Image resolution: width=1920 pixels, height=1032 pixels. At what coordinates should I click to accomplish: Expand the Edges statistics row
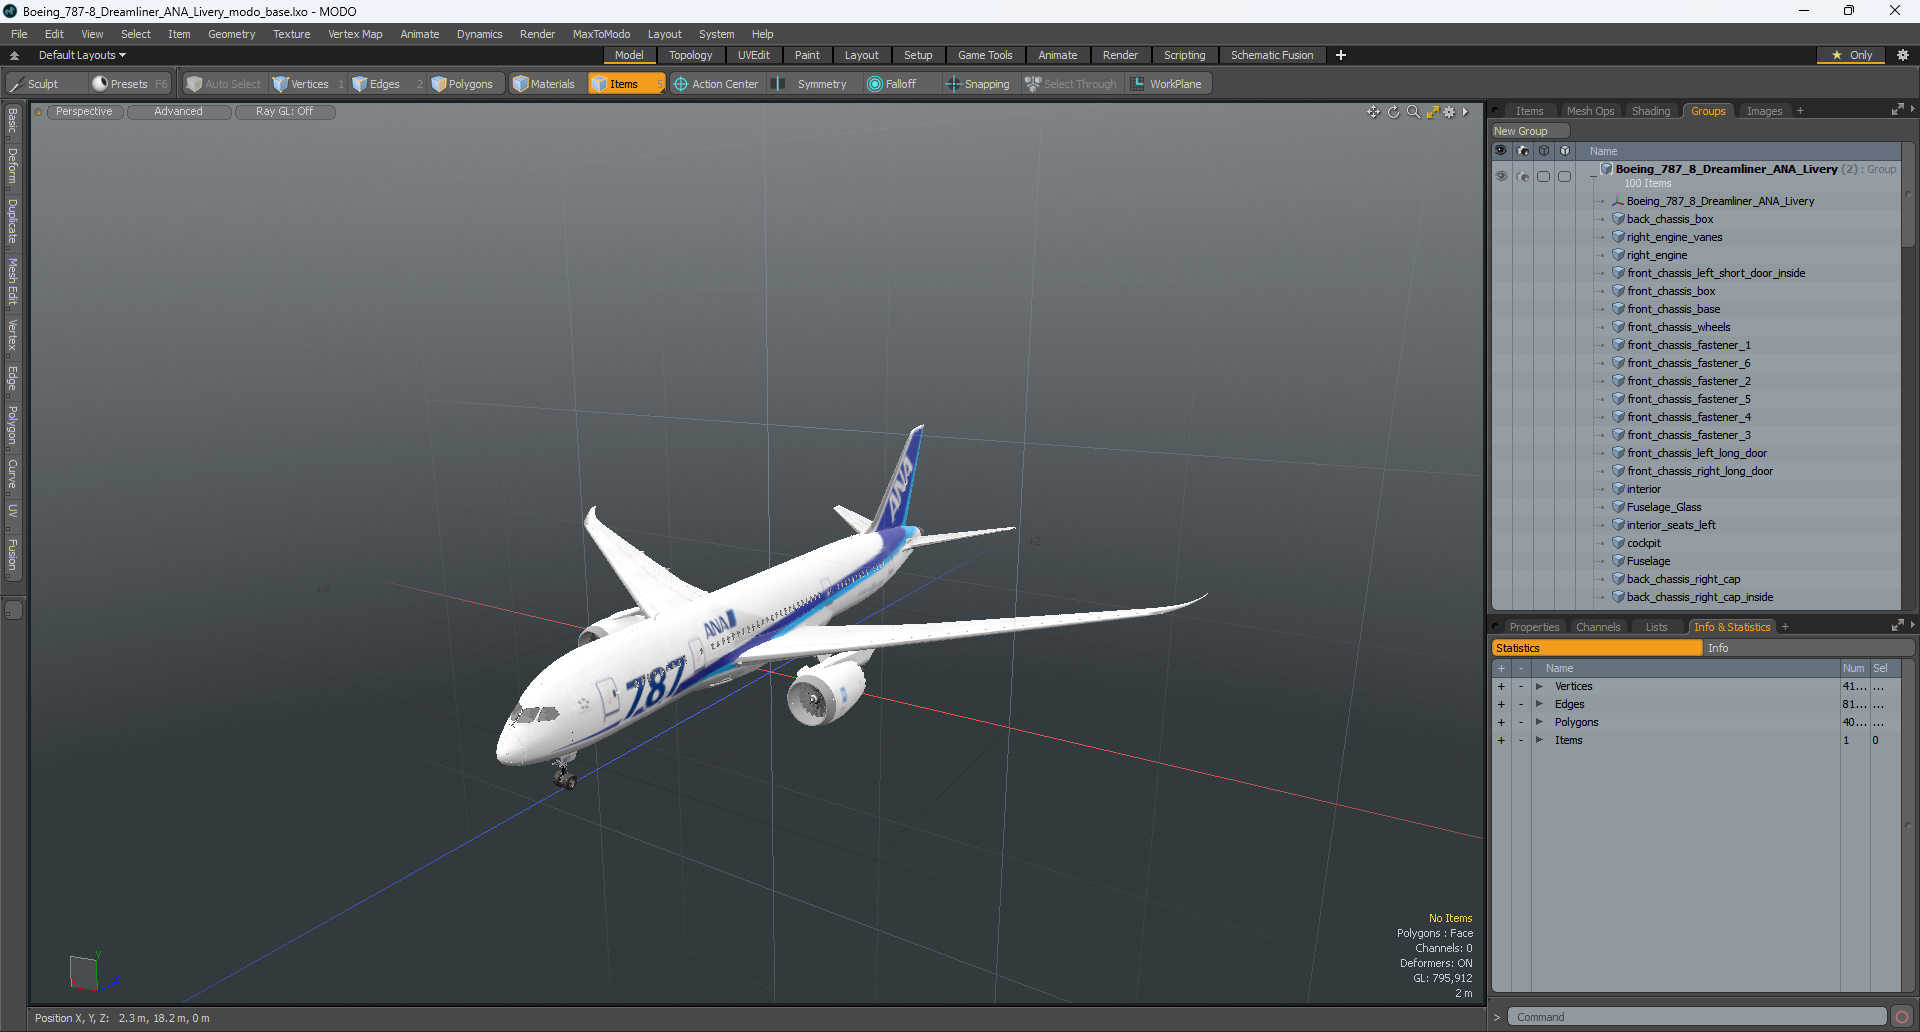click(1539, 704)
